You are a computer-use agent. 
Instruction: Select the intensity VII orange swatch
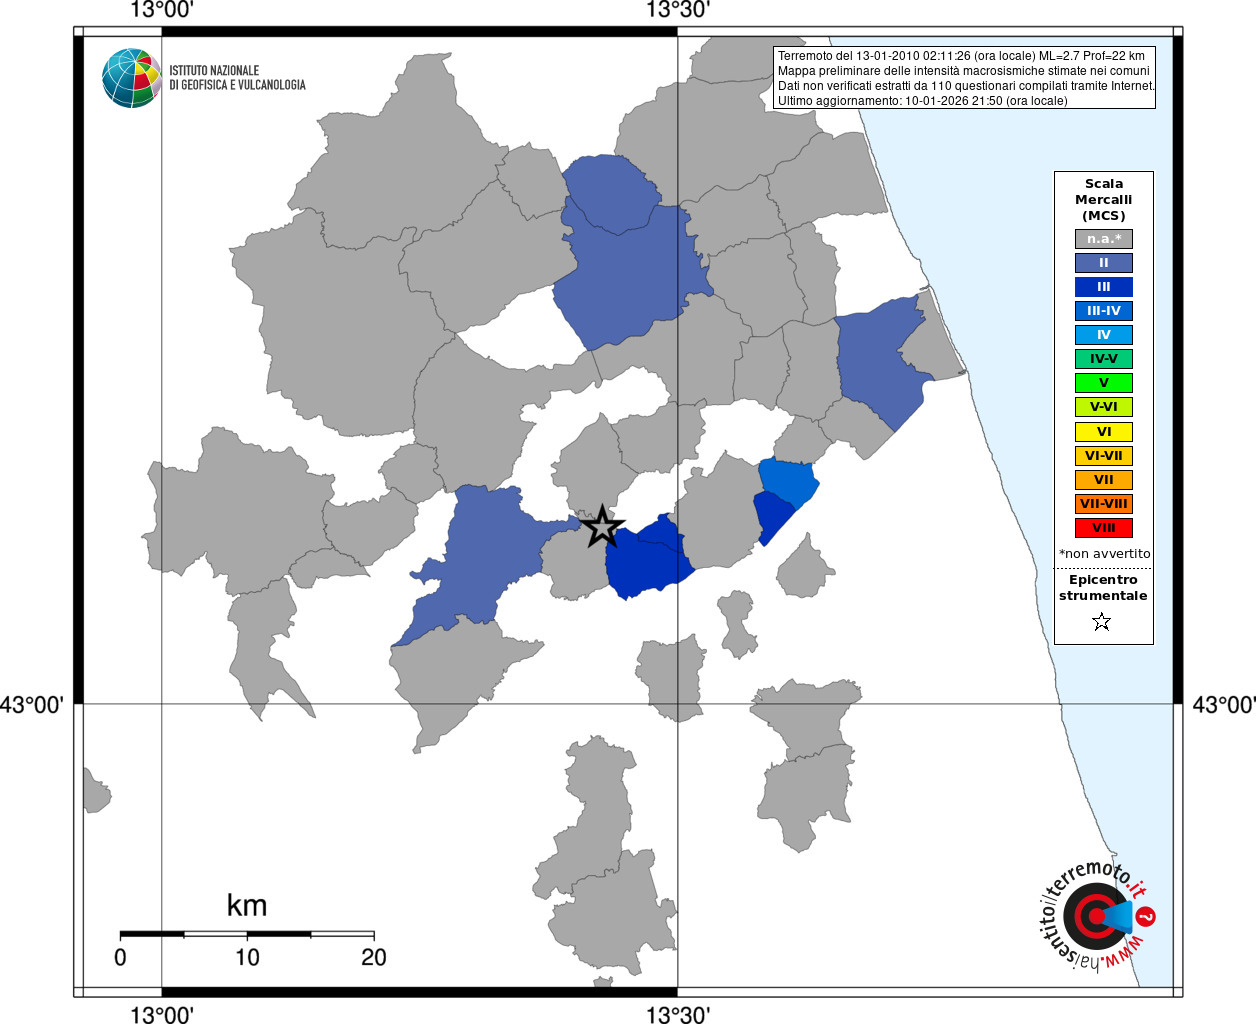[1104, 480]
